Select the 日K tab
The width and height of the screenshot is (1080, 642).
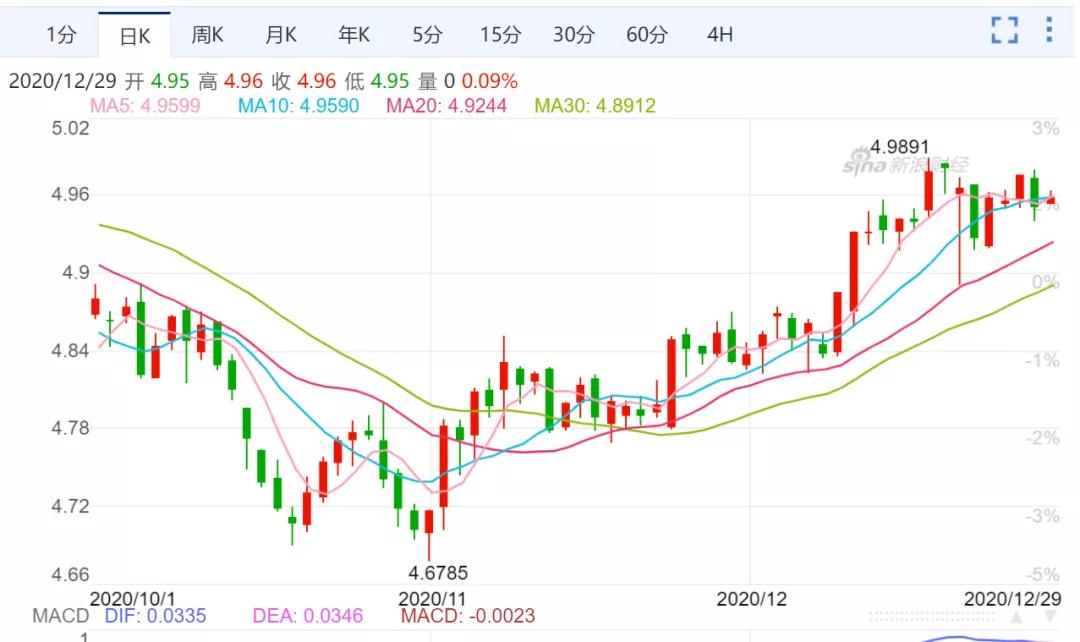pos(134,36)
